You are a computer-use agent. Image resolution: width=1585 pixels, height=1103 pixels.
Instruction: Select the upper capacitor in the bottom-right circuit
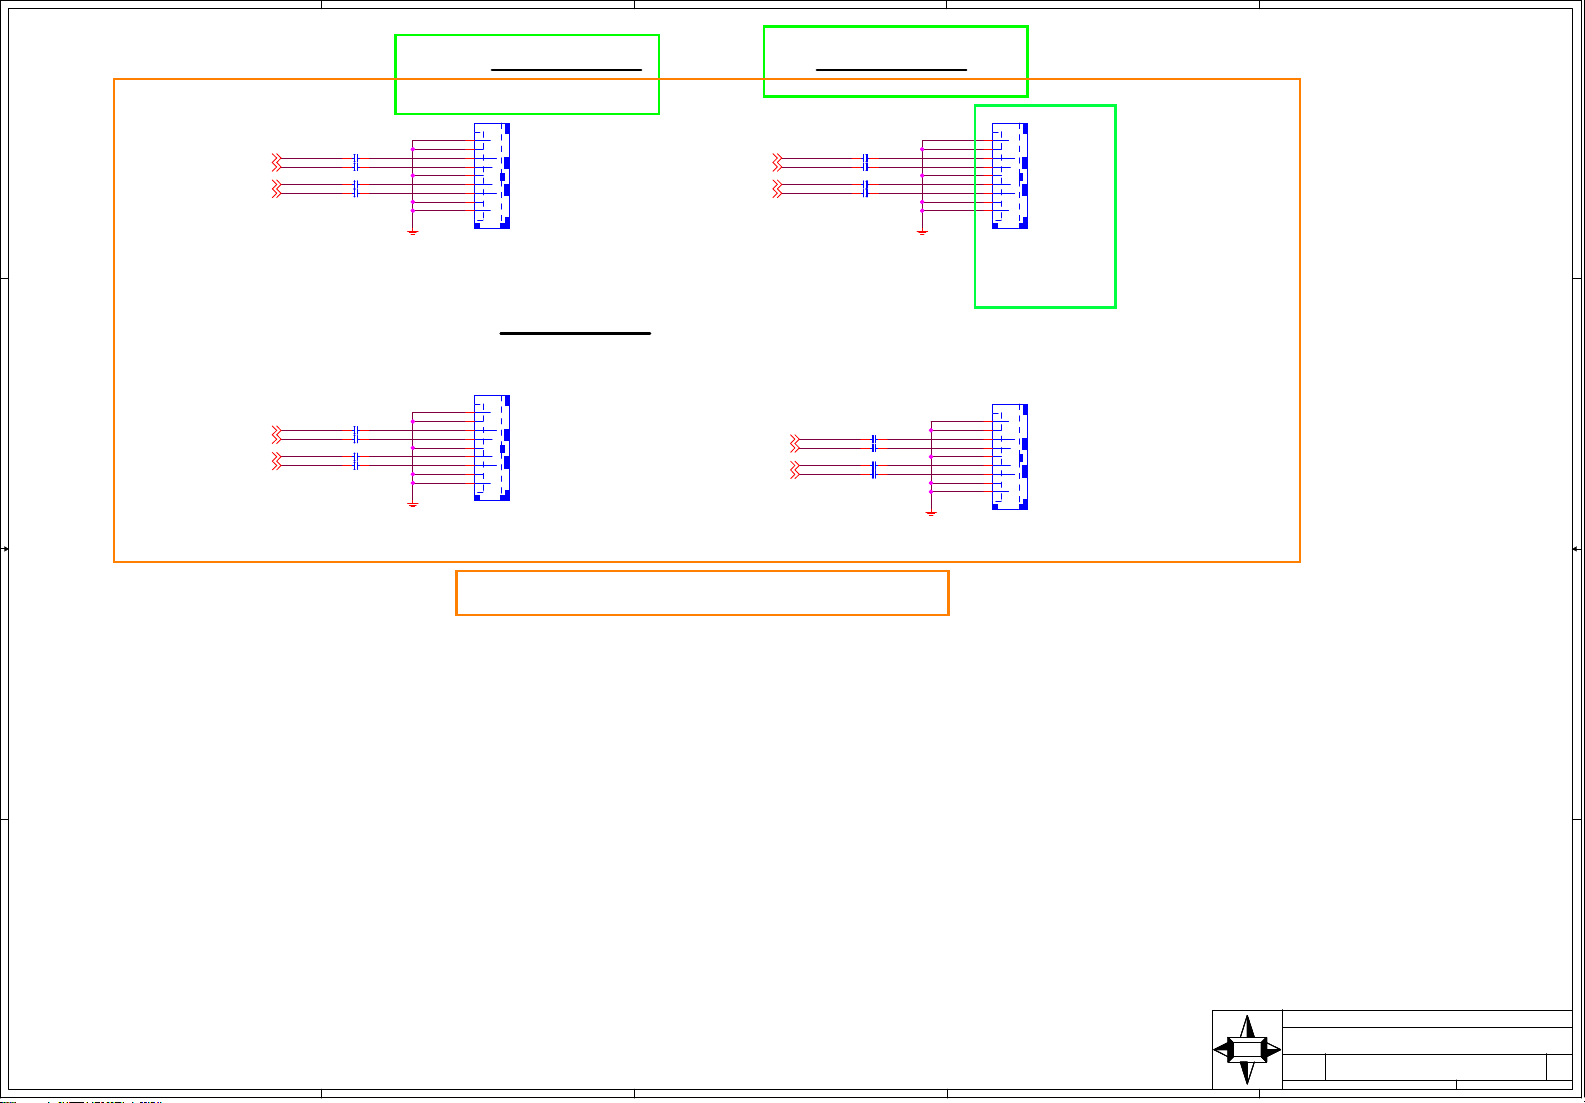(x=874, y=443)
